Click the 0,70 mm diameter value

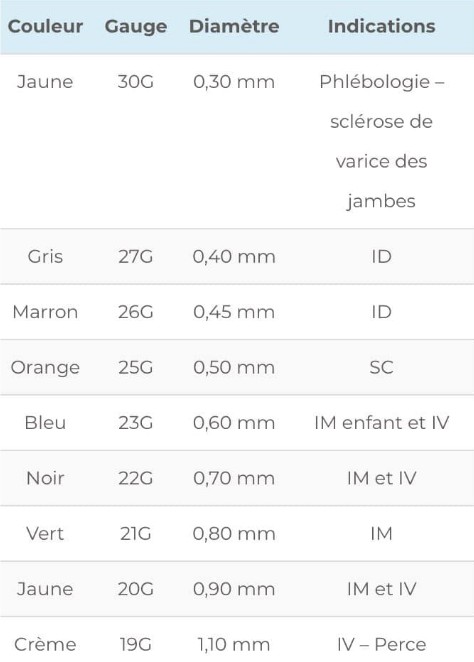234,478
